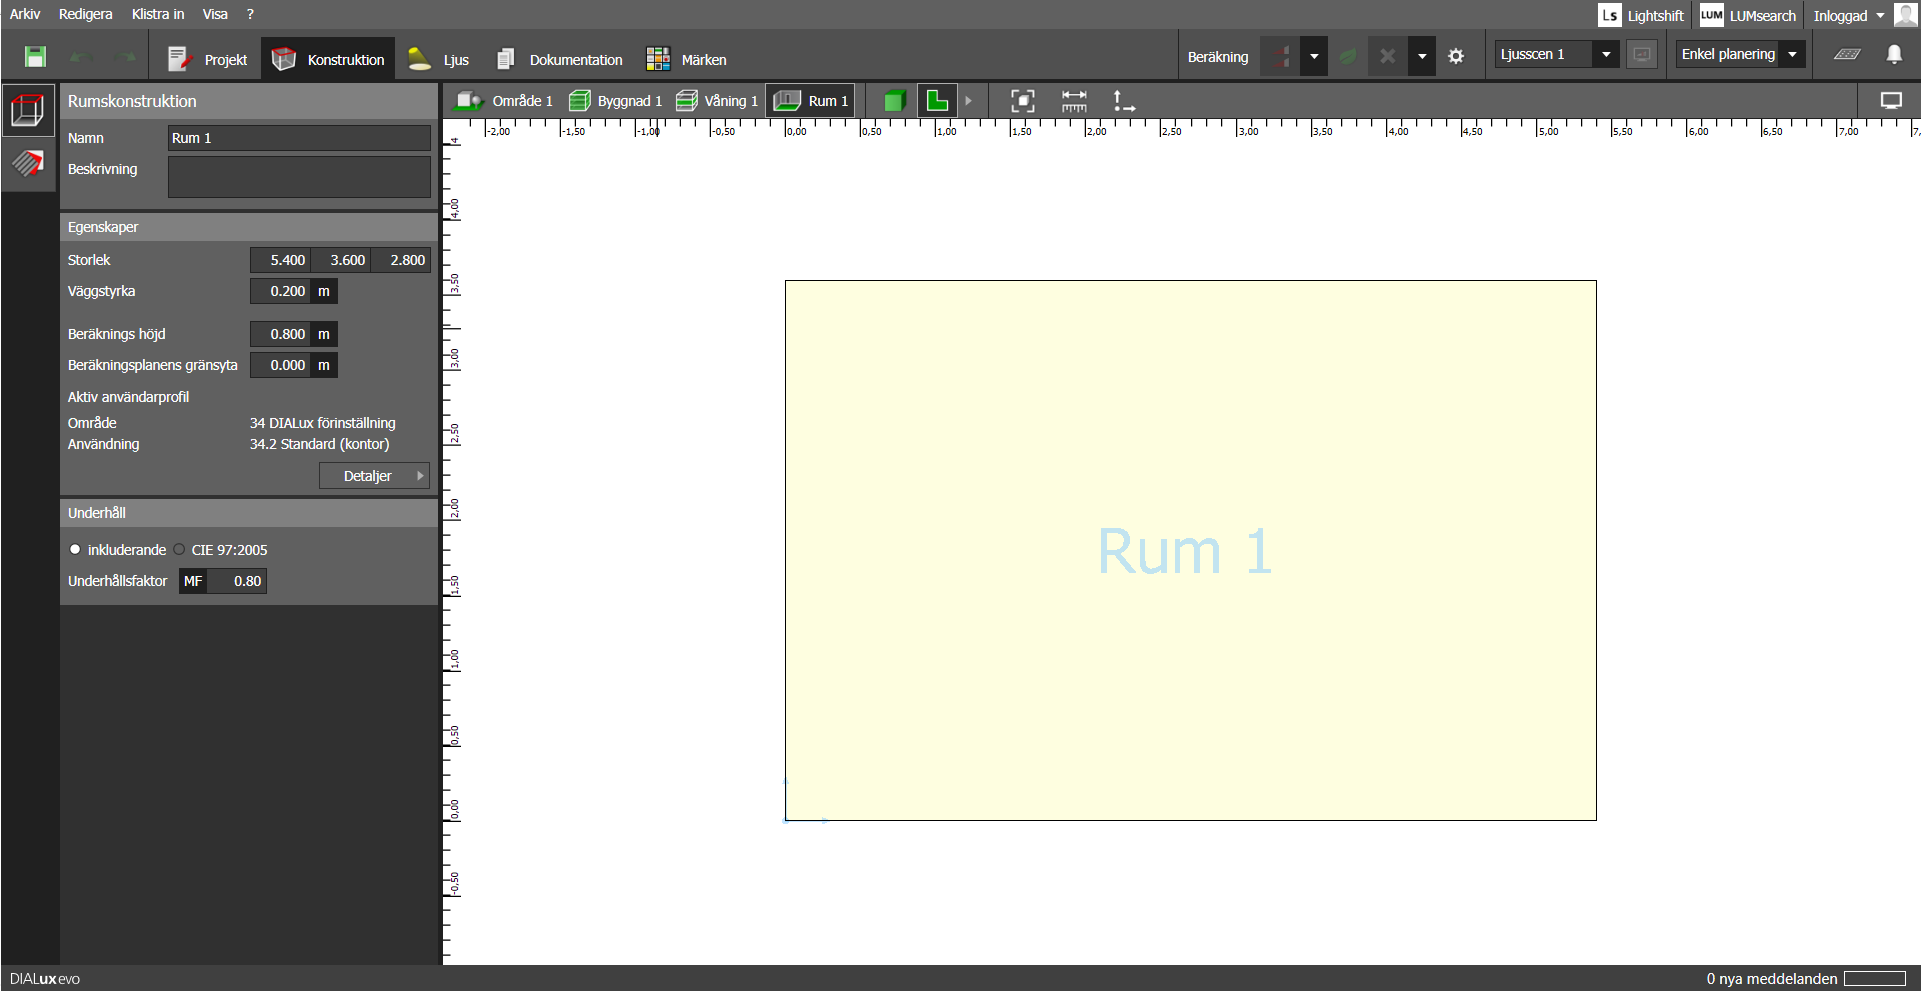
Task: Open the Detaljer button
Action: tap(374, 476)
